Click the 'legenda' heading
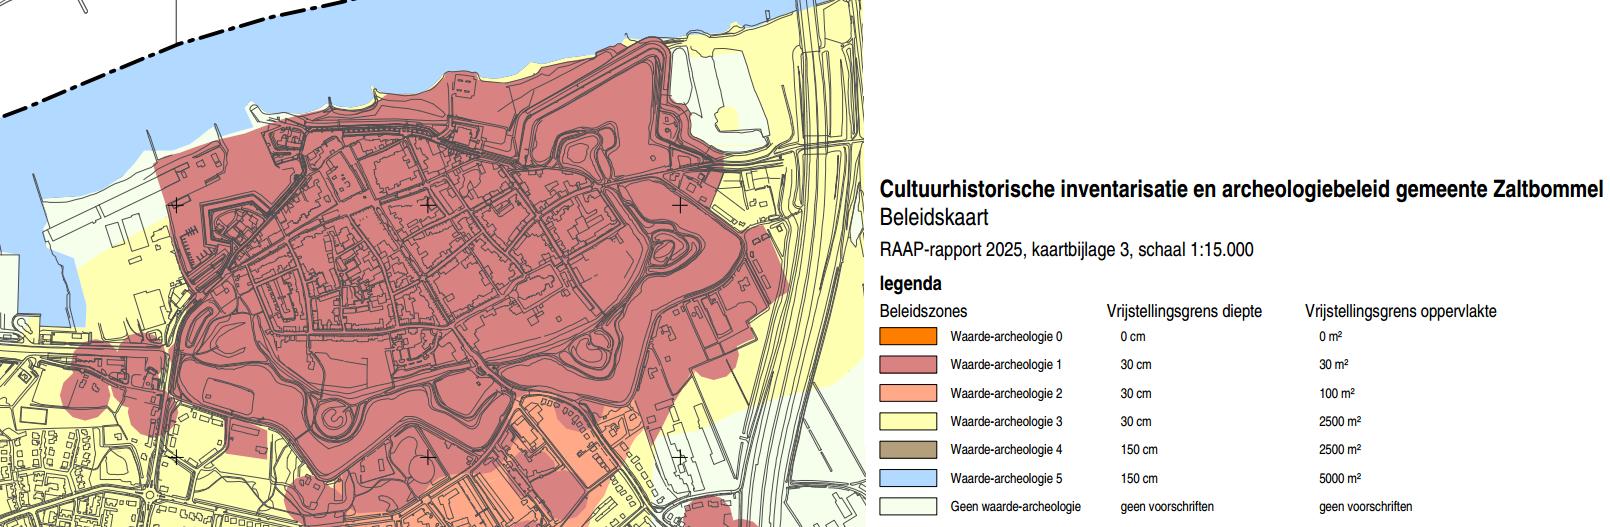The height and width of the screenshot is (527, 1610). pos(910,284)
